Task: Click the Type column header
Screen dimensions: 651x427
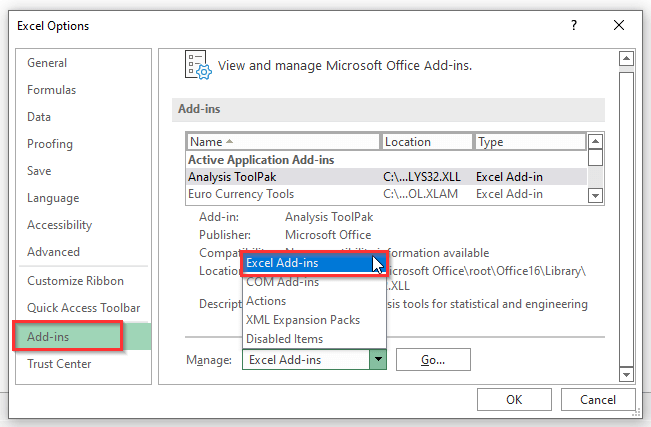Action: click(x=530, y=142)
